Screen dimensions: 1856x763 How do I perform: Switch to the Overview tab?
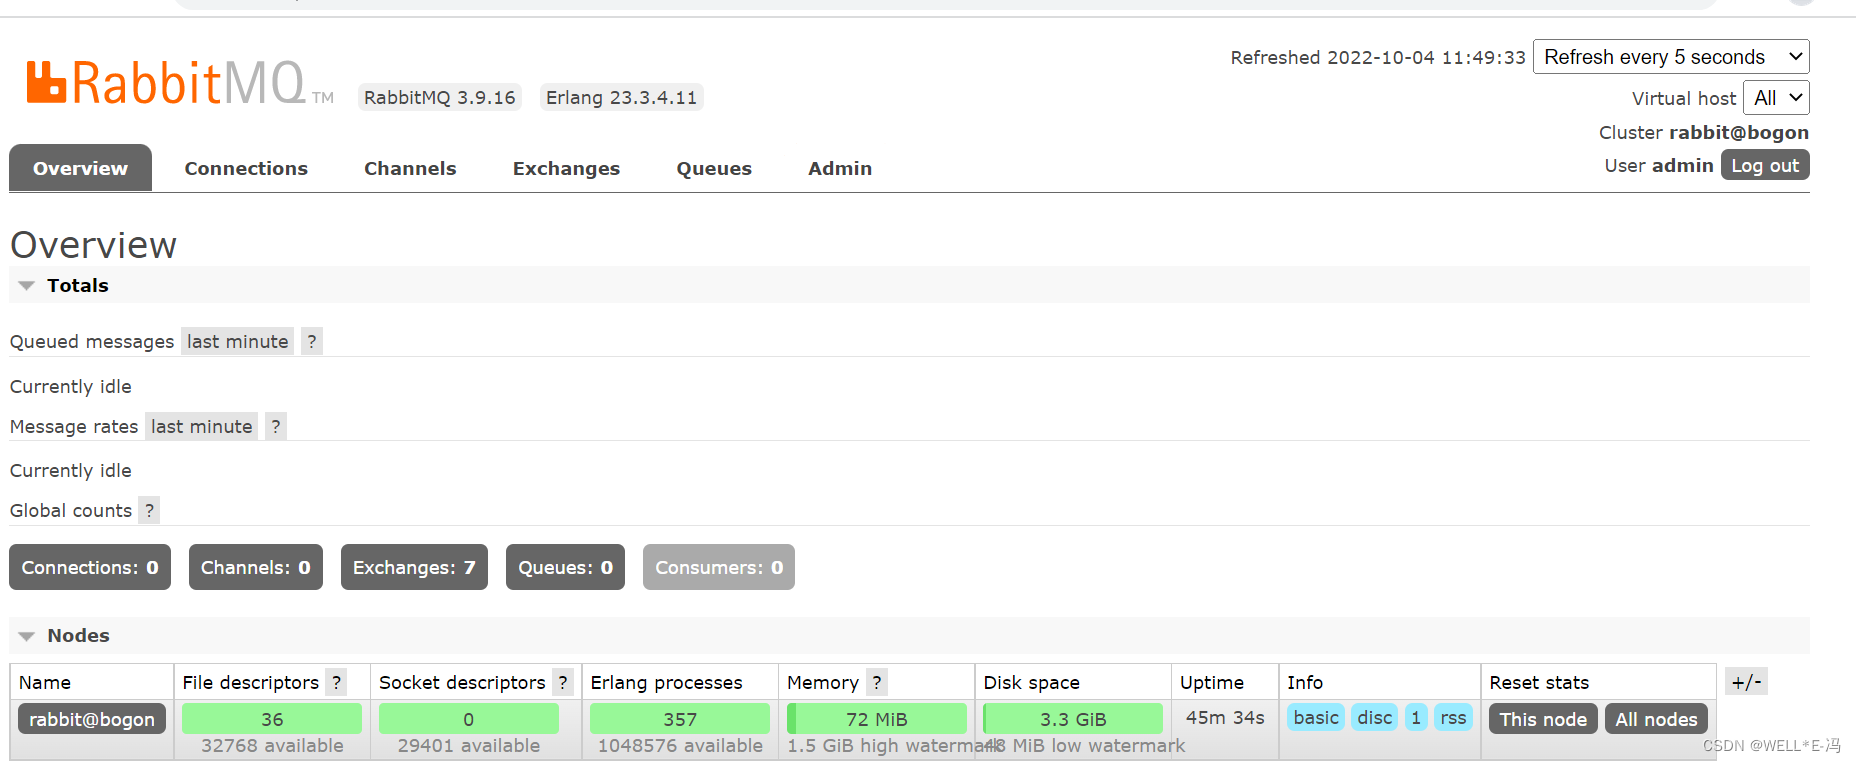80,168
